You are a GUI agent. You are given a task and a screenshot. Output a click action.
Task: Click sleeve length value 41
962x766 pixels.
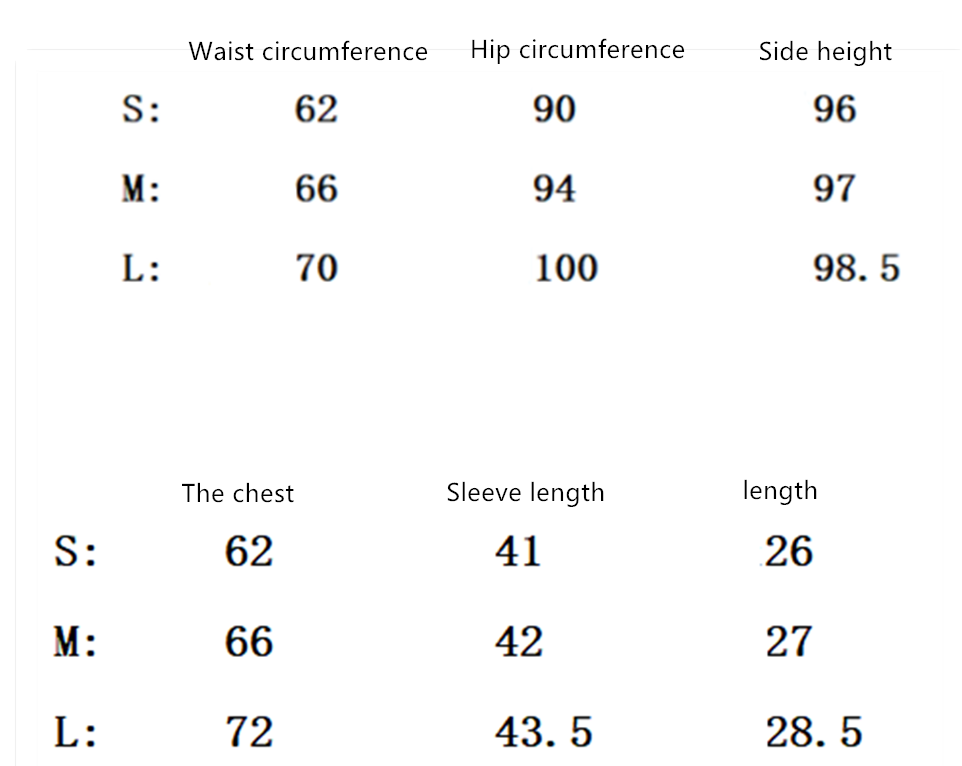point(518,551)
